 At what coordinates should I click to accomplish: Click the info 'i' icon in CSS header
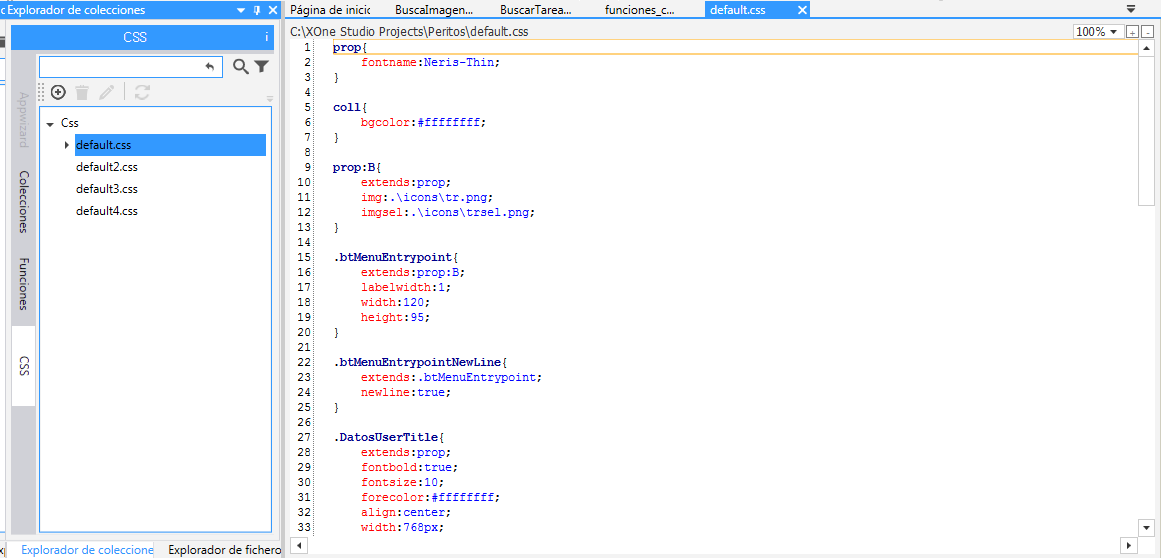(267, 37)
